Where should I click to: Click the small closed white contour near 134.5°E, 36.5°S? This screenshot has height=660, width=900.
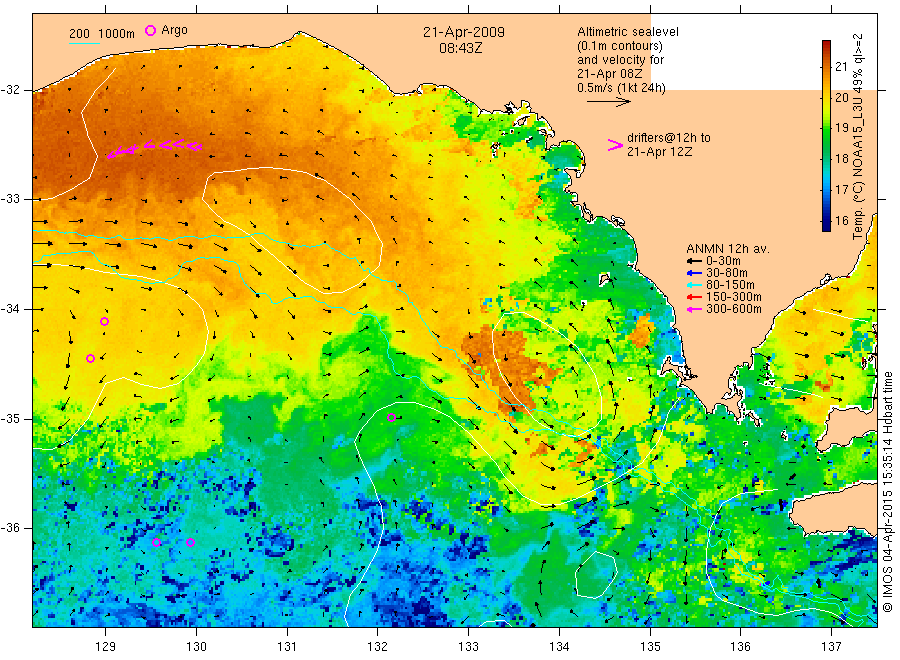pyautogui.click(x=596, y=574)
